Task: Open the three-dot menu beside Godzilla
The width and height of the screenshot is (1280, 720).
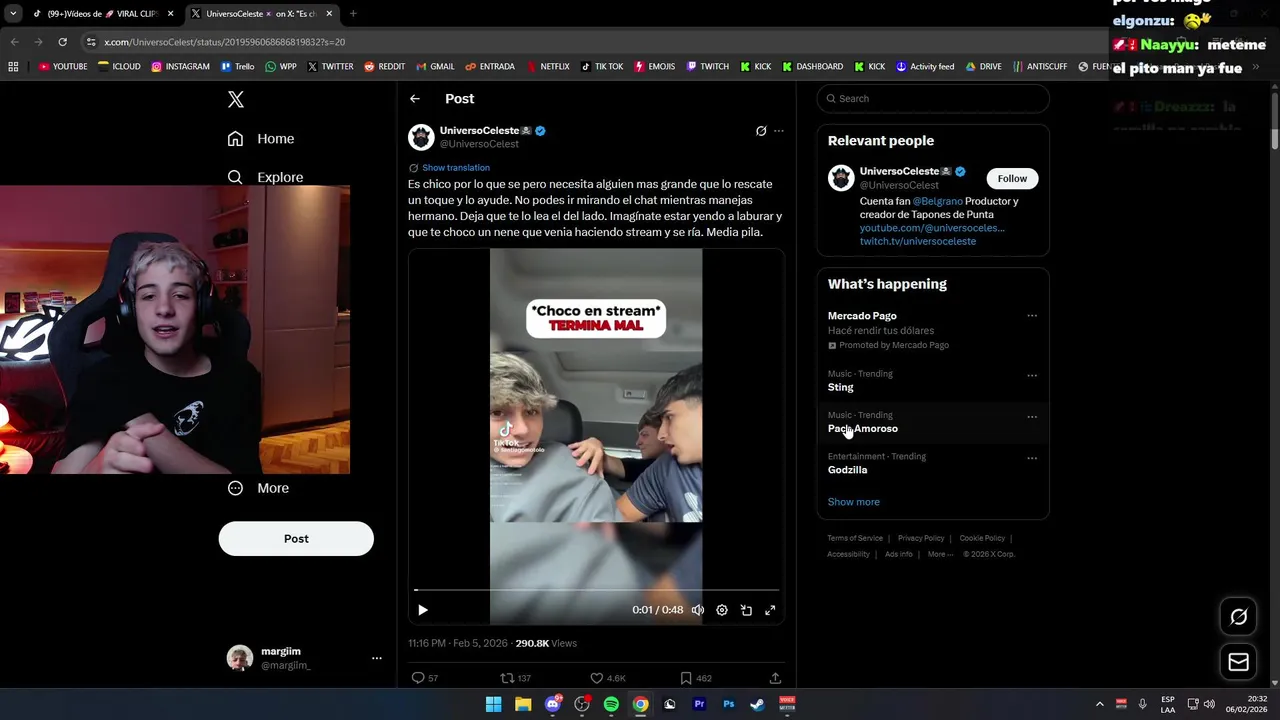Action: [x=1032, y=458]
